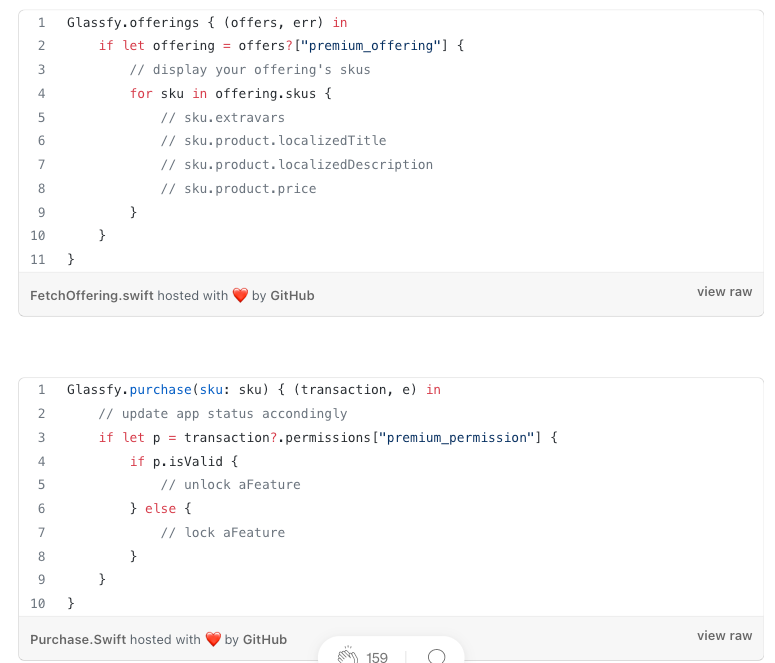The height and width of the screenshot is (663, 775).
Task: Open the Purchase.Swift file link
Action: (x=78, y=640)
